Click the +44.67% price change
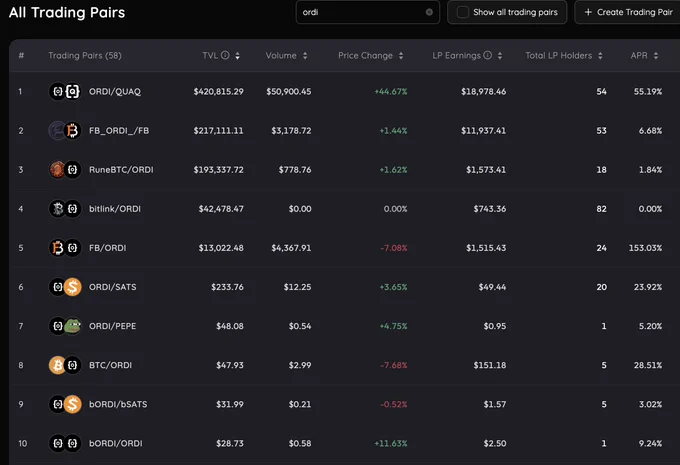The image size is (680, 465). pyautogui.click(x=391, y=92)
